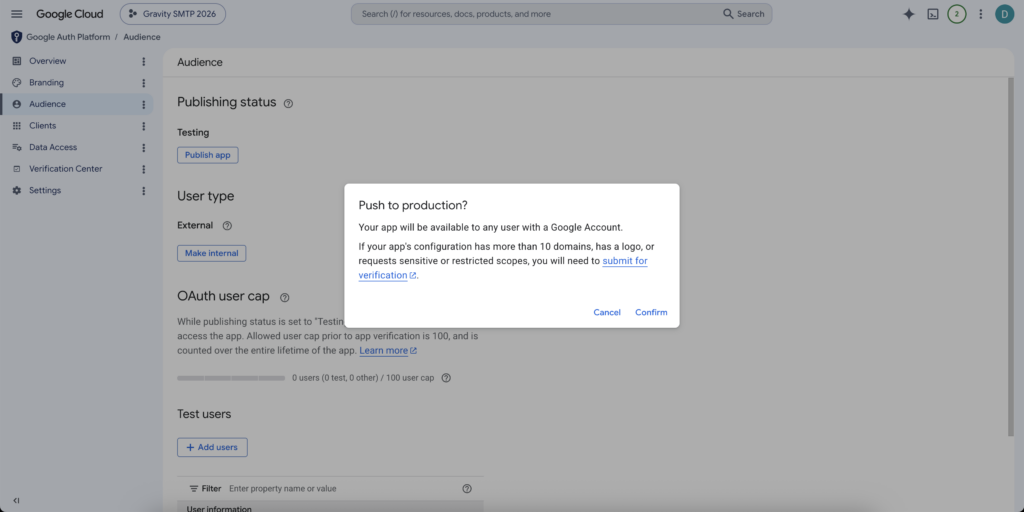
Task: Click the Clients grid icon
Action: pyautogui.click(x=17, y=125)
